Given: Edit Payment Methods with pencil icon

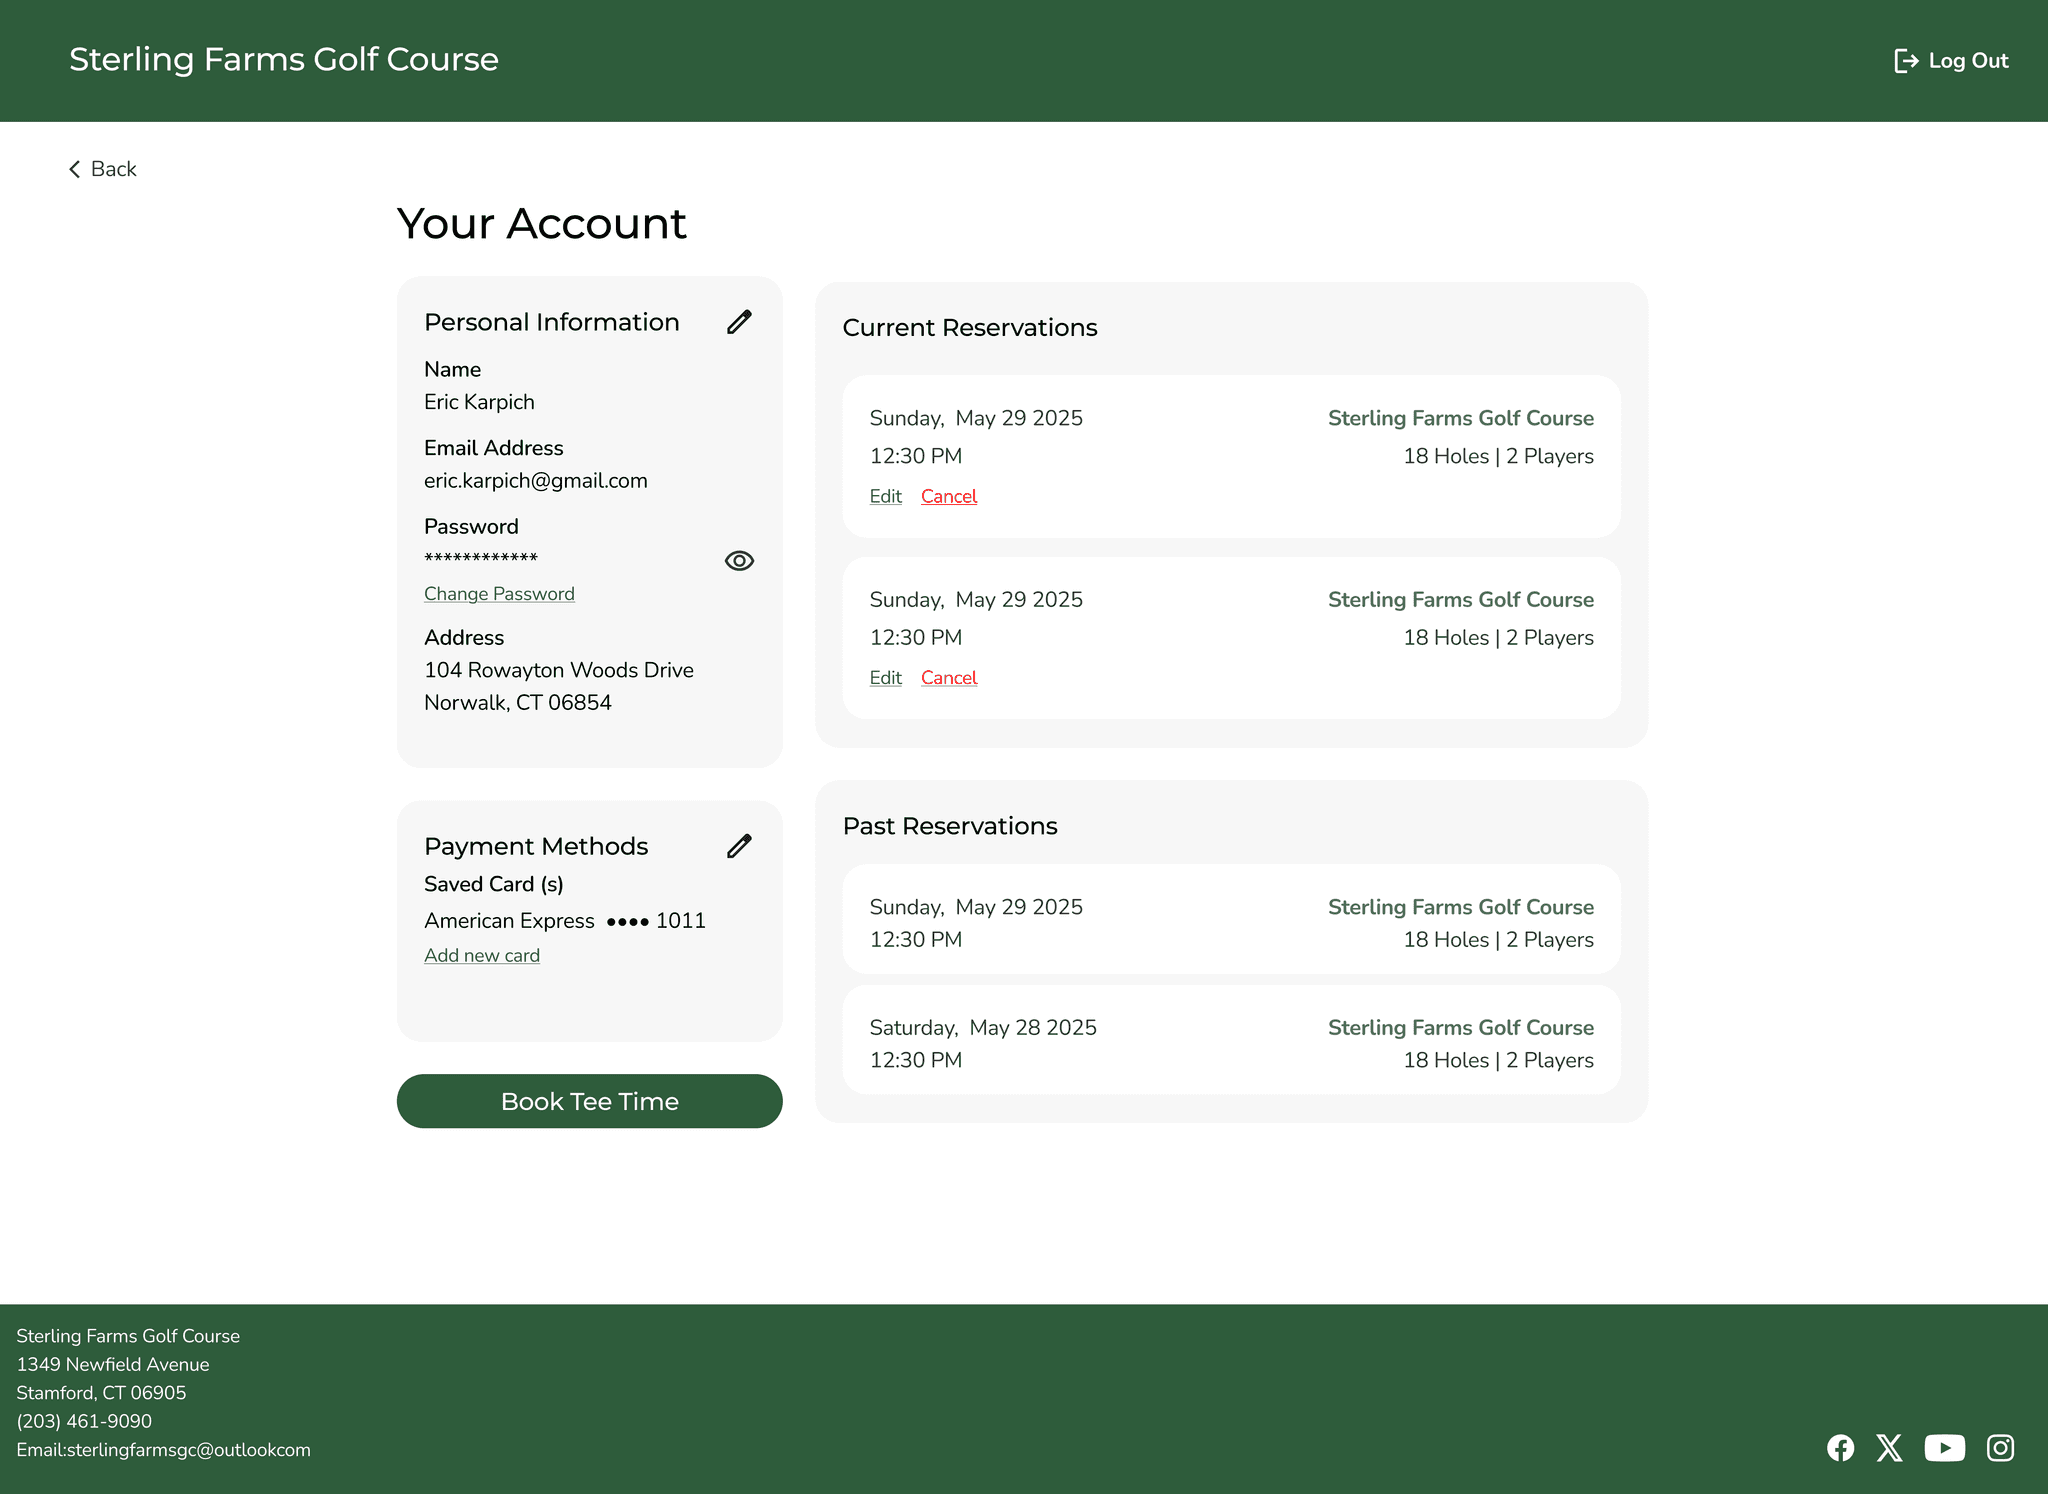Looking at the screenshot, I should point(739,846).
